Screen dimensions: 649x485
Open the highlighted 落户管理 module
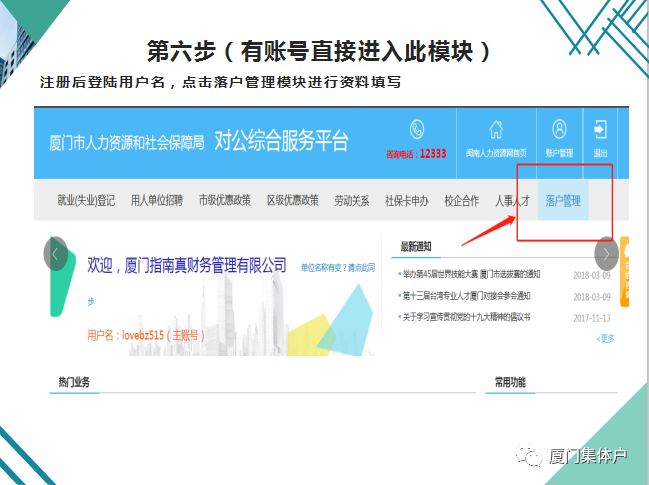click(x=563, y=201)
